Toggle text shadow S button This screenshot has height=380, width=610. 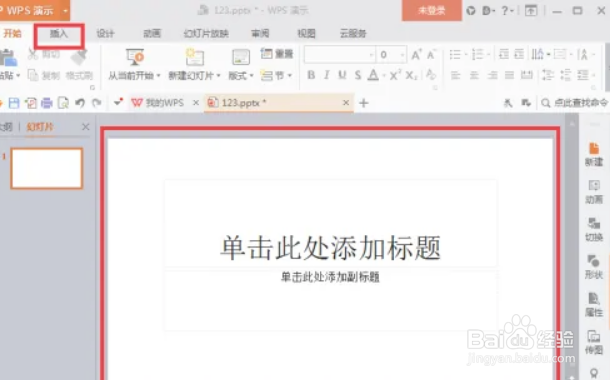click(x=358, y=75)
